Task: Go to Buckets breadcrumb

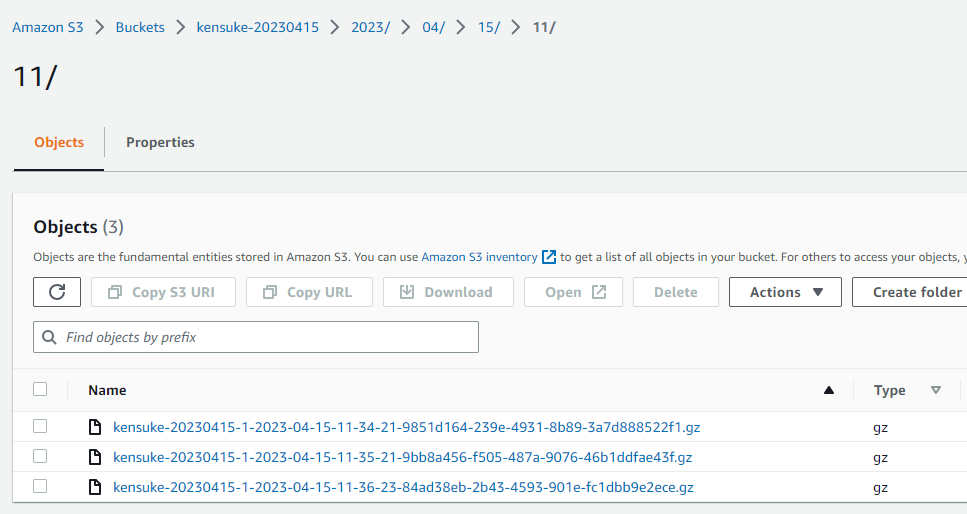Action: tap(140, 27)
